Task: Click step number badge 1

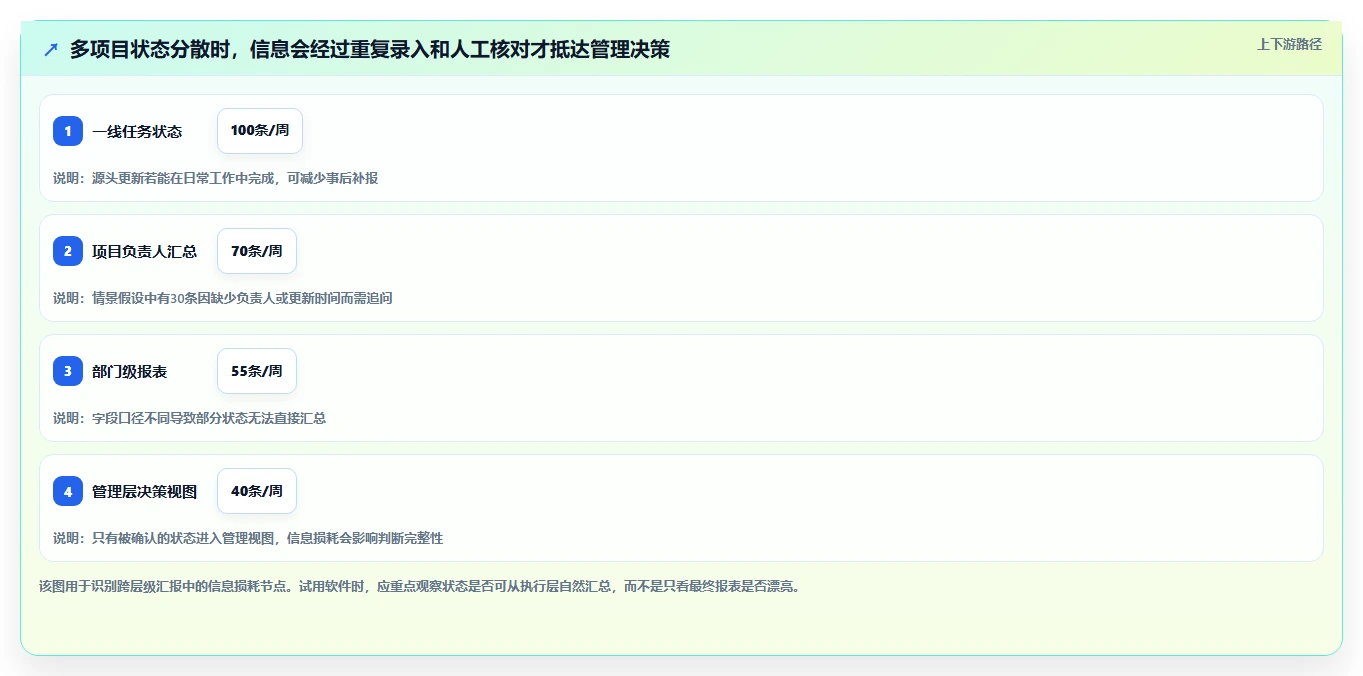Action: pyautogui.click(x=68, y=131)
